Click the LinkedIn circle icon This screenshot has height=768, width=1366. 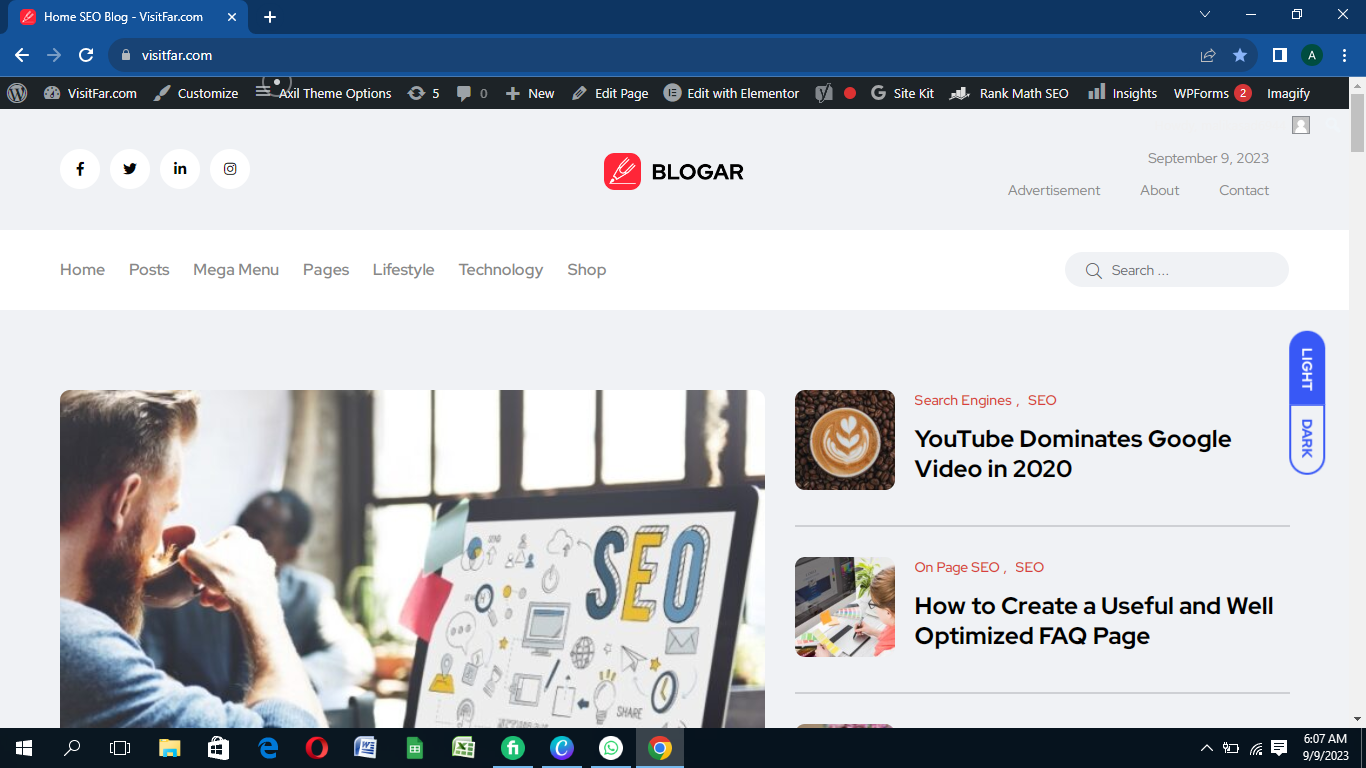pos(180,169)
